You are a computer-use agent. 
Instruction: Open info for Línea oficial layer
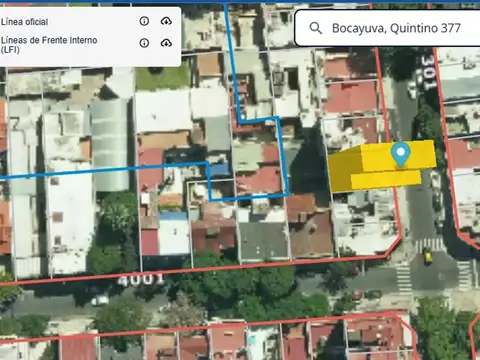click(x=144, y=21)
